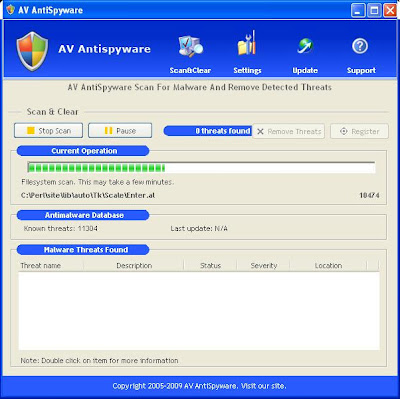Click the Current Operation section header
Image resolution: width=400 pixels, height=399 pixels.
83,151
